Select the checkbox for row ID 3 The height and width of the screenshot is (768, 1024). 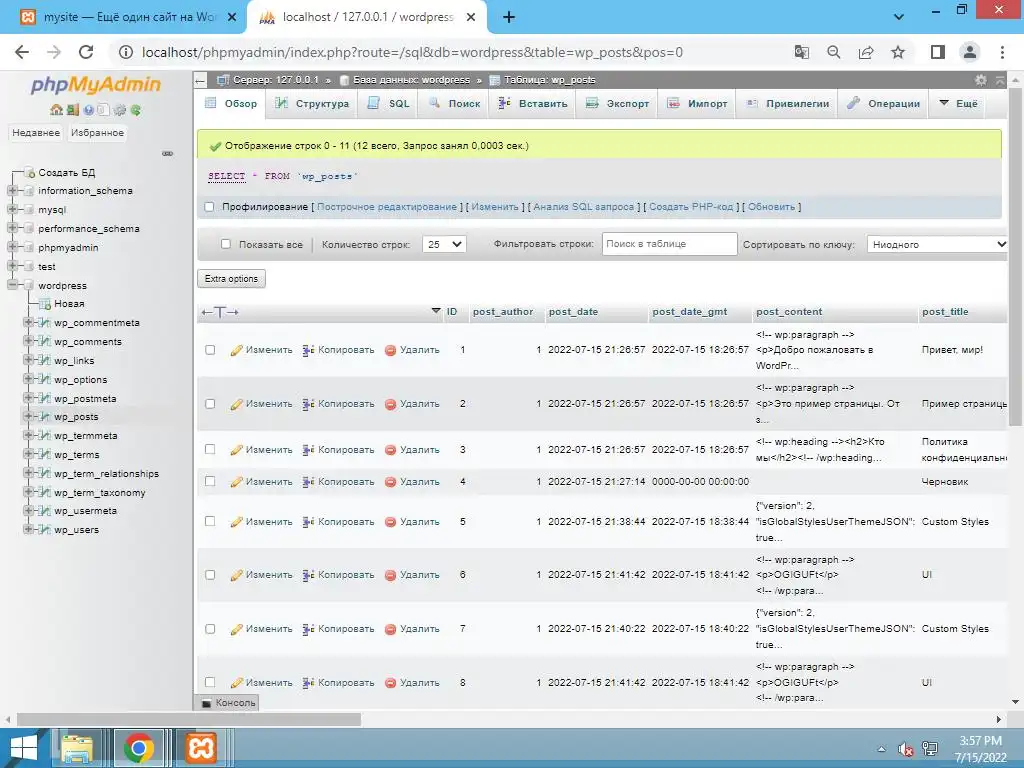coord(210,449)
